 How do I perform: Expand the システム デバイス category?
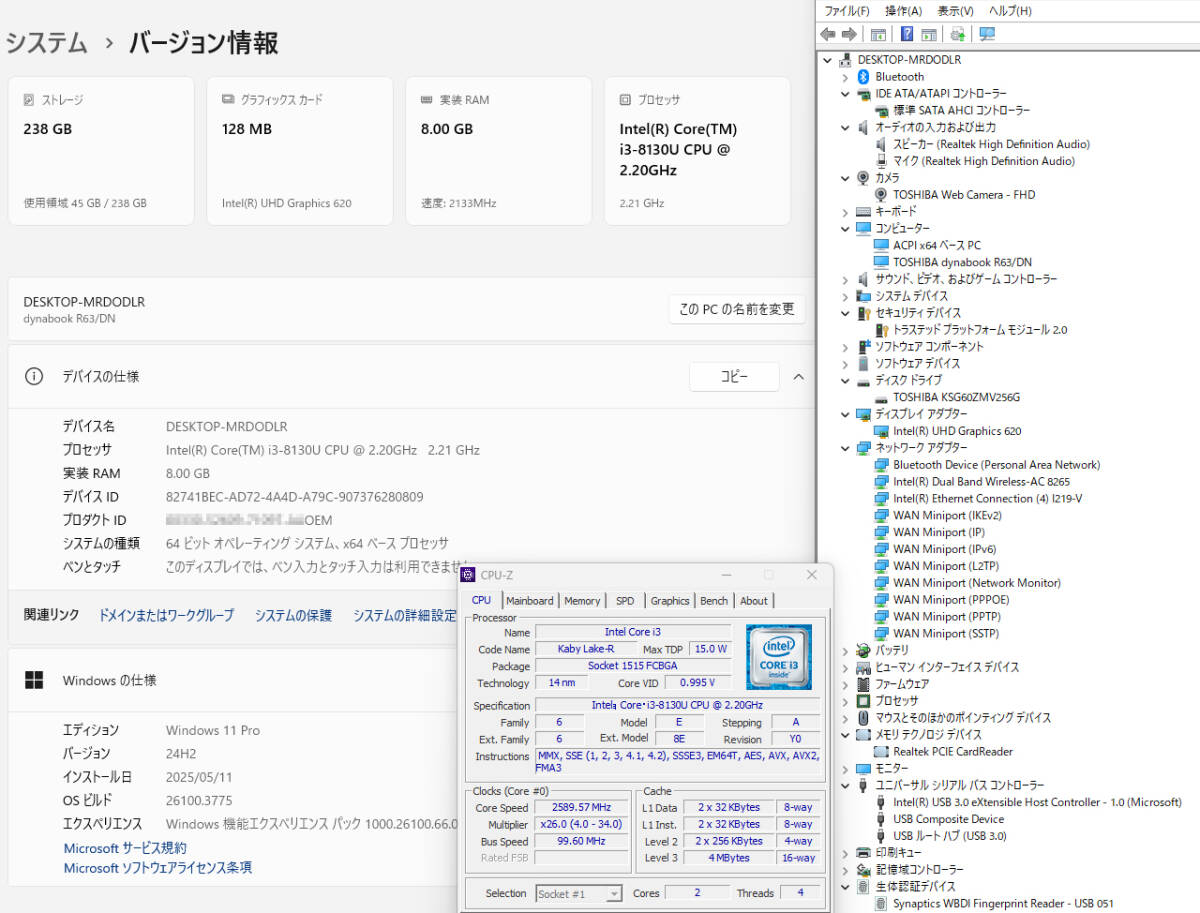pos(846,296)
